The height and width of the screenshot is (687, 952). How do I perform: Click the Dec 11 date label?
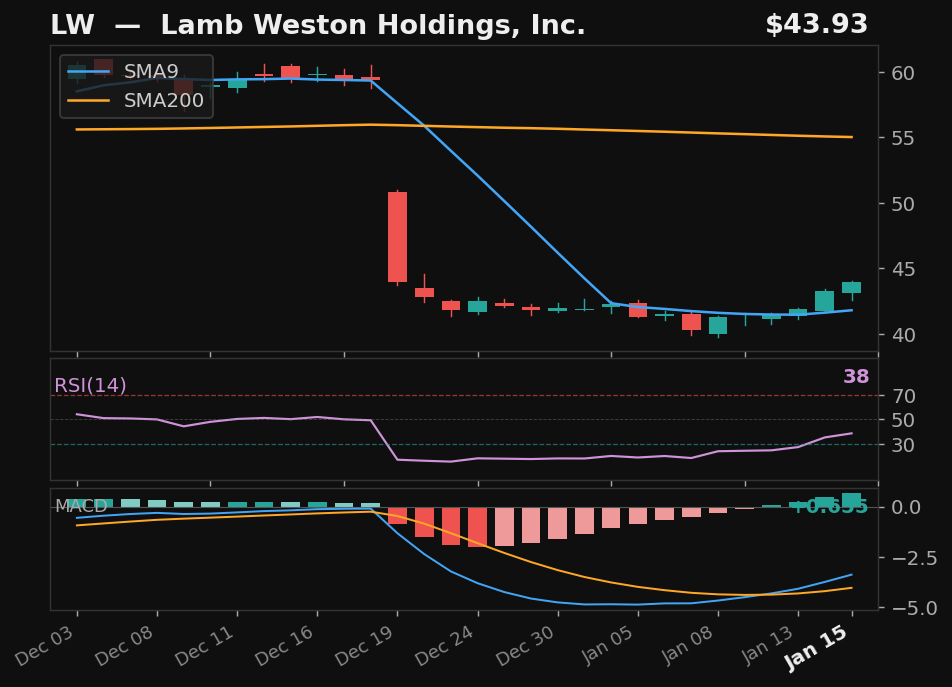tap(205, 646)
